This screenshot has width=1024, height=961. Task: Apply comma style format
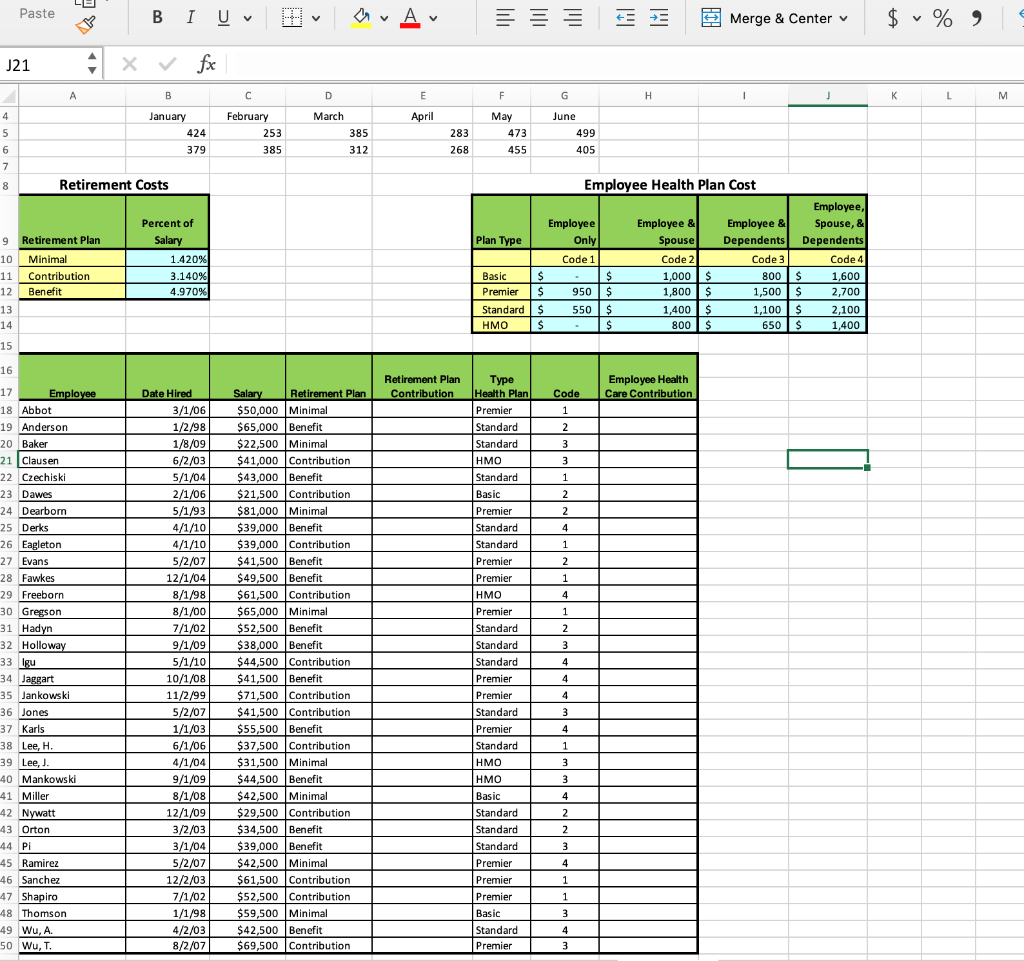pyautogui.click(x=976, y=18)
